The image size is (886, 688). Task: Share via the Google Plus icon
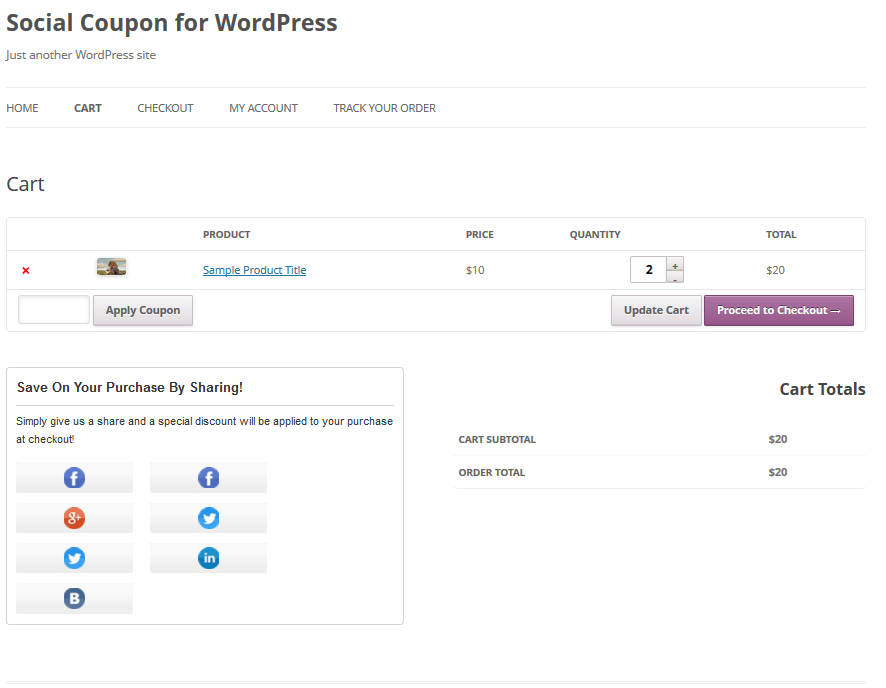click(x=74, y=518)
